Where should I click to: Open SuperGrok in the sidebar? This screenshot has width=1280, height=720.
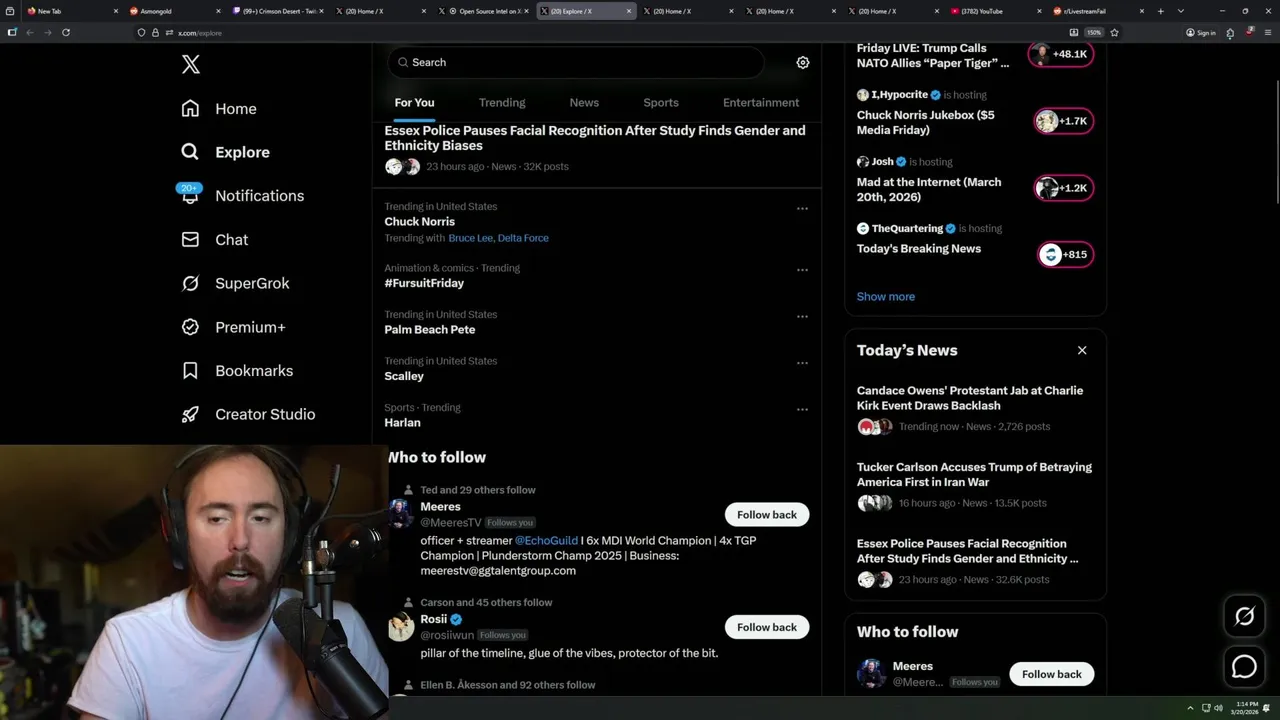(235, 283)
